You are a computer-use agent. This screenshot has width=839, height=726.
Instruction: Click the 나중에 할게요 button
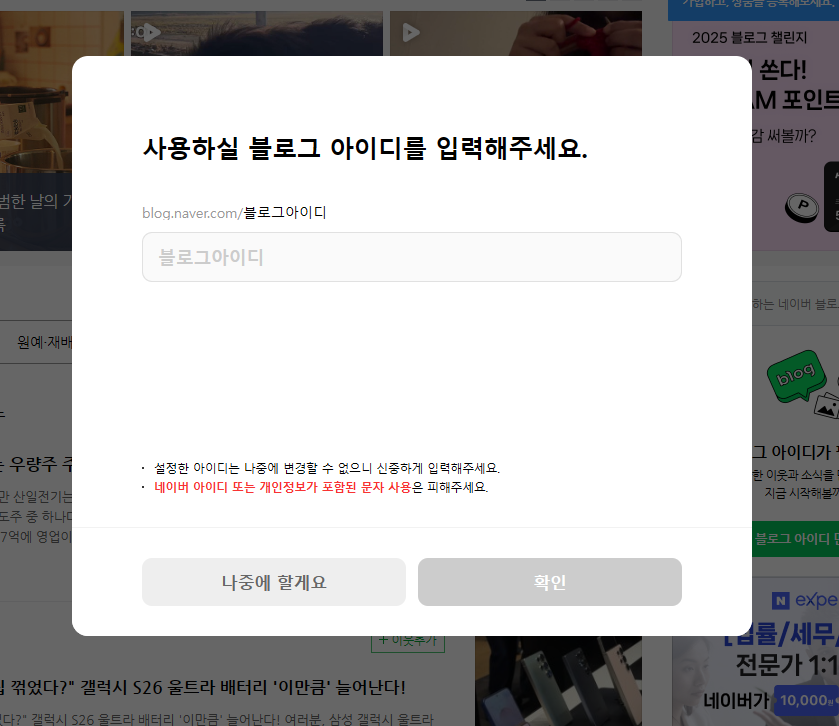coord(274,582)
